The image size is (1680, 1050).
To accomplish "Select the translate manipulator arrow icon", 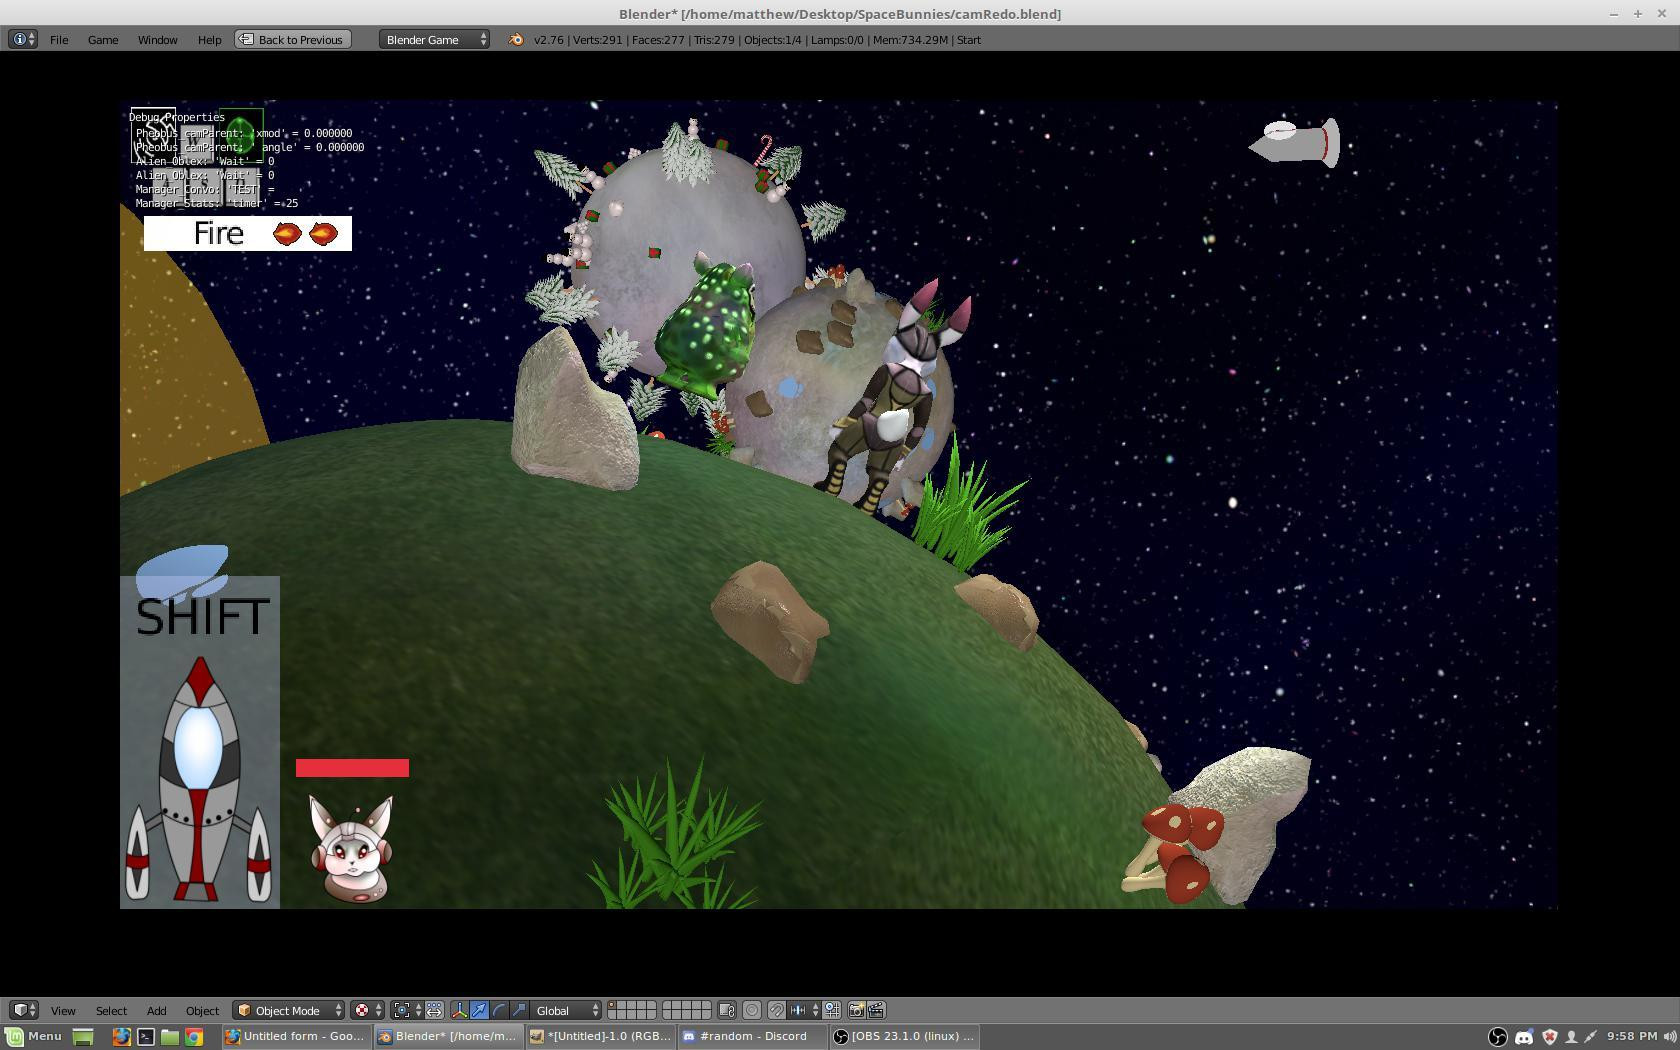I will [479, 1010].
